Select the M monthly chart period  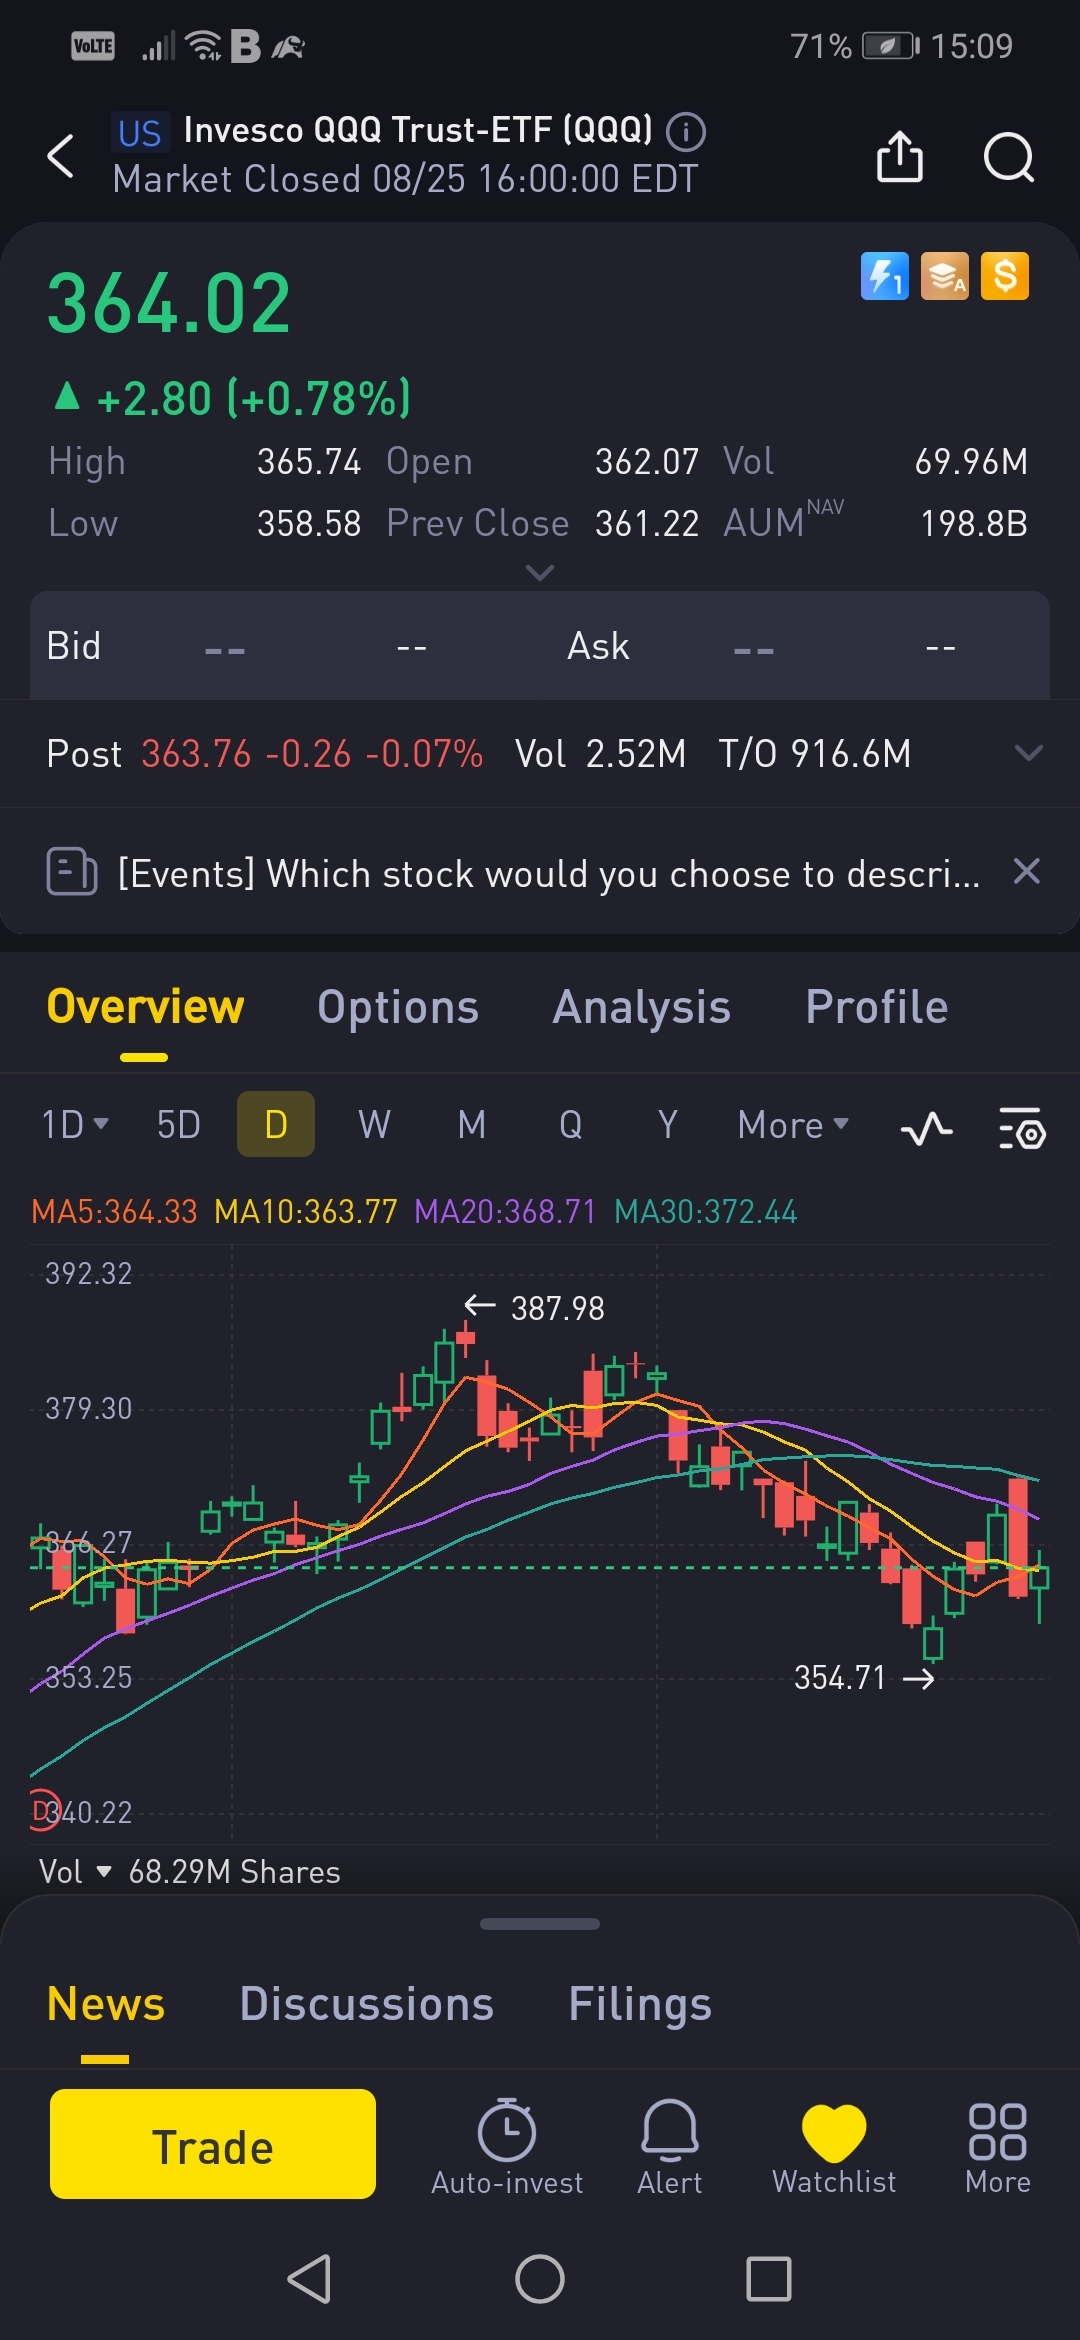pyautogui.click(x=472, y=1124)
